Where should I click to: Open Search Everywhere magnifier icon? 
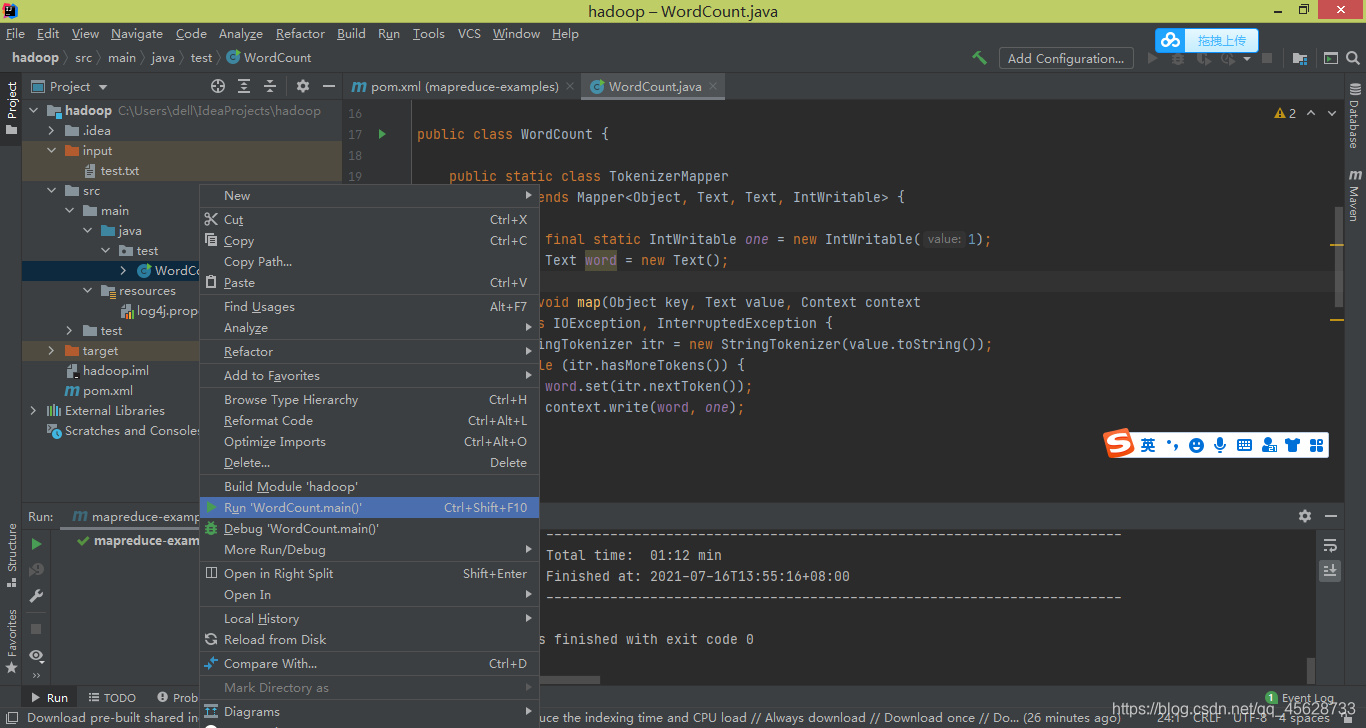coord(1352,58)
